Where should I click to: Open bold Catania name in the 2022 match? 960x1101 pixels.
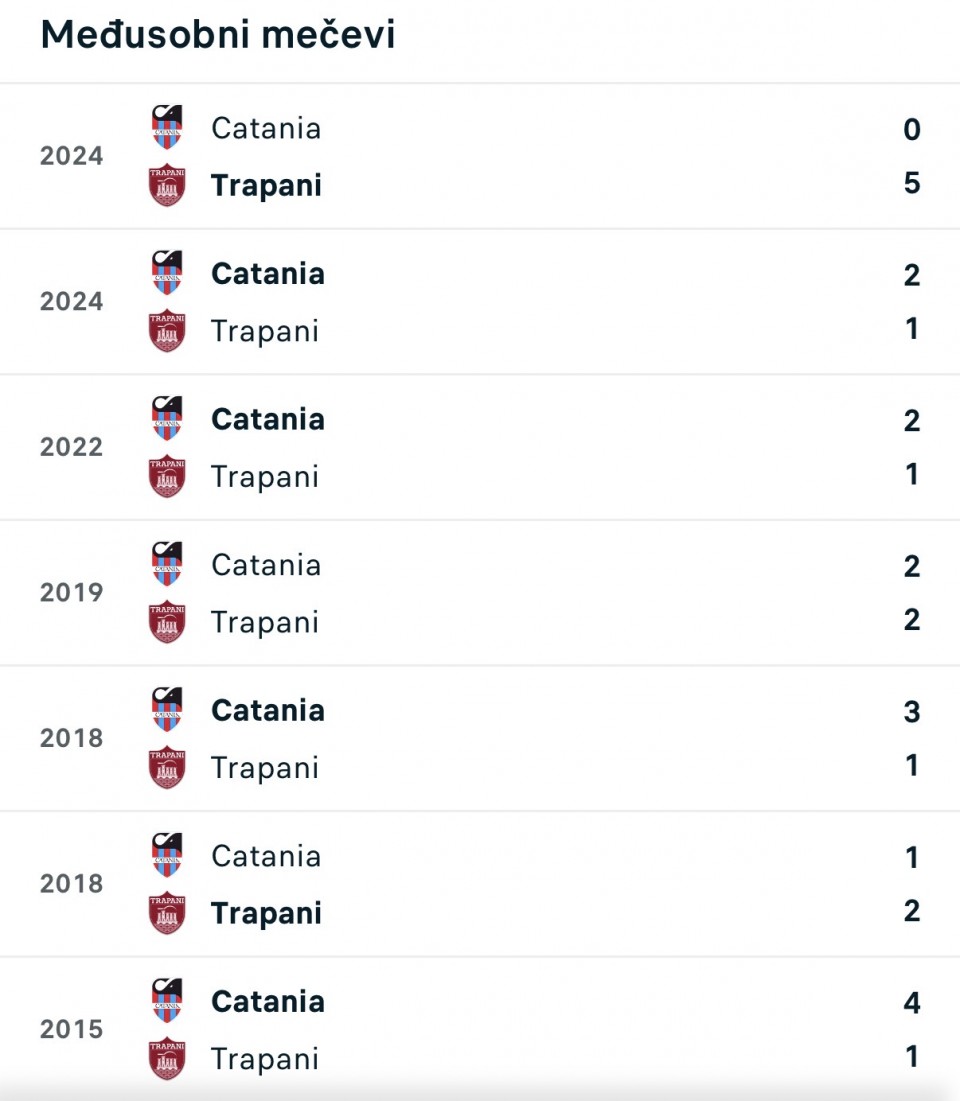click(267, 419)
